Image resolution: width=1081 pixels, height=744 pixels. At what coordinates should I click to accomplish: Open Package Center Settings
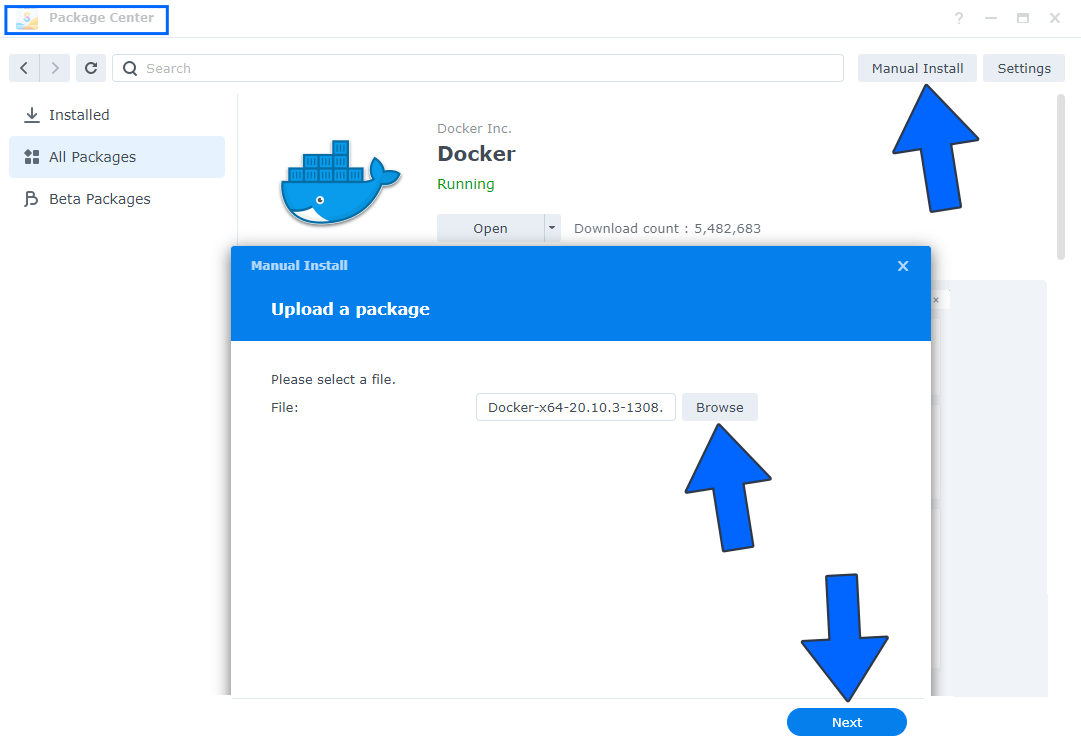[1024, 68]
